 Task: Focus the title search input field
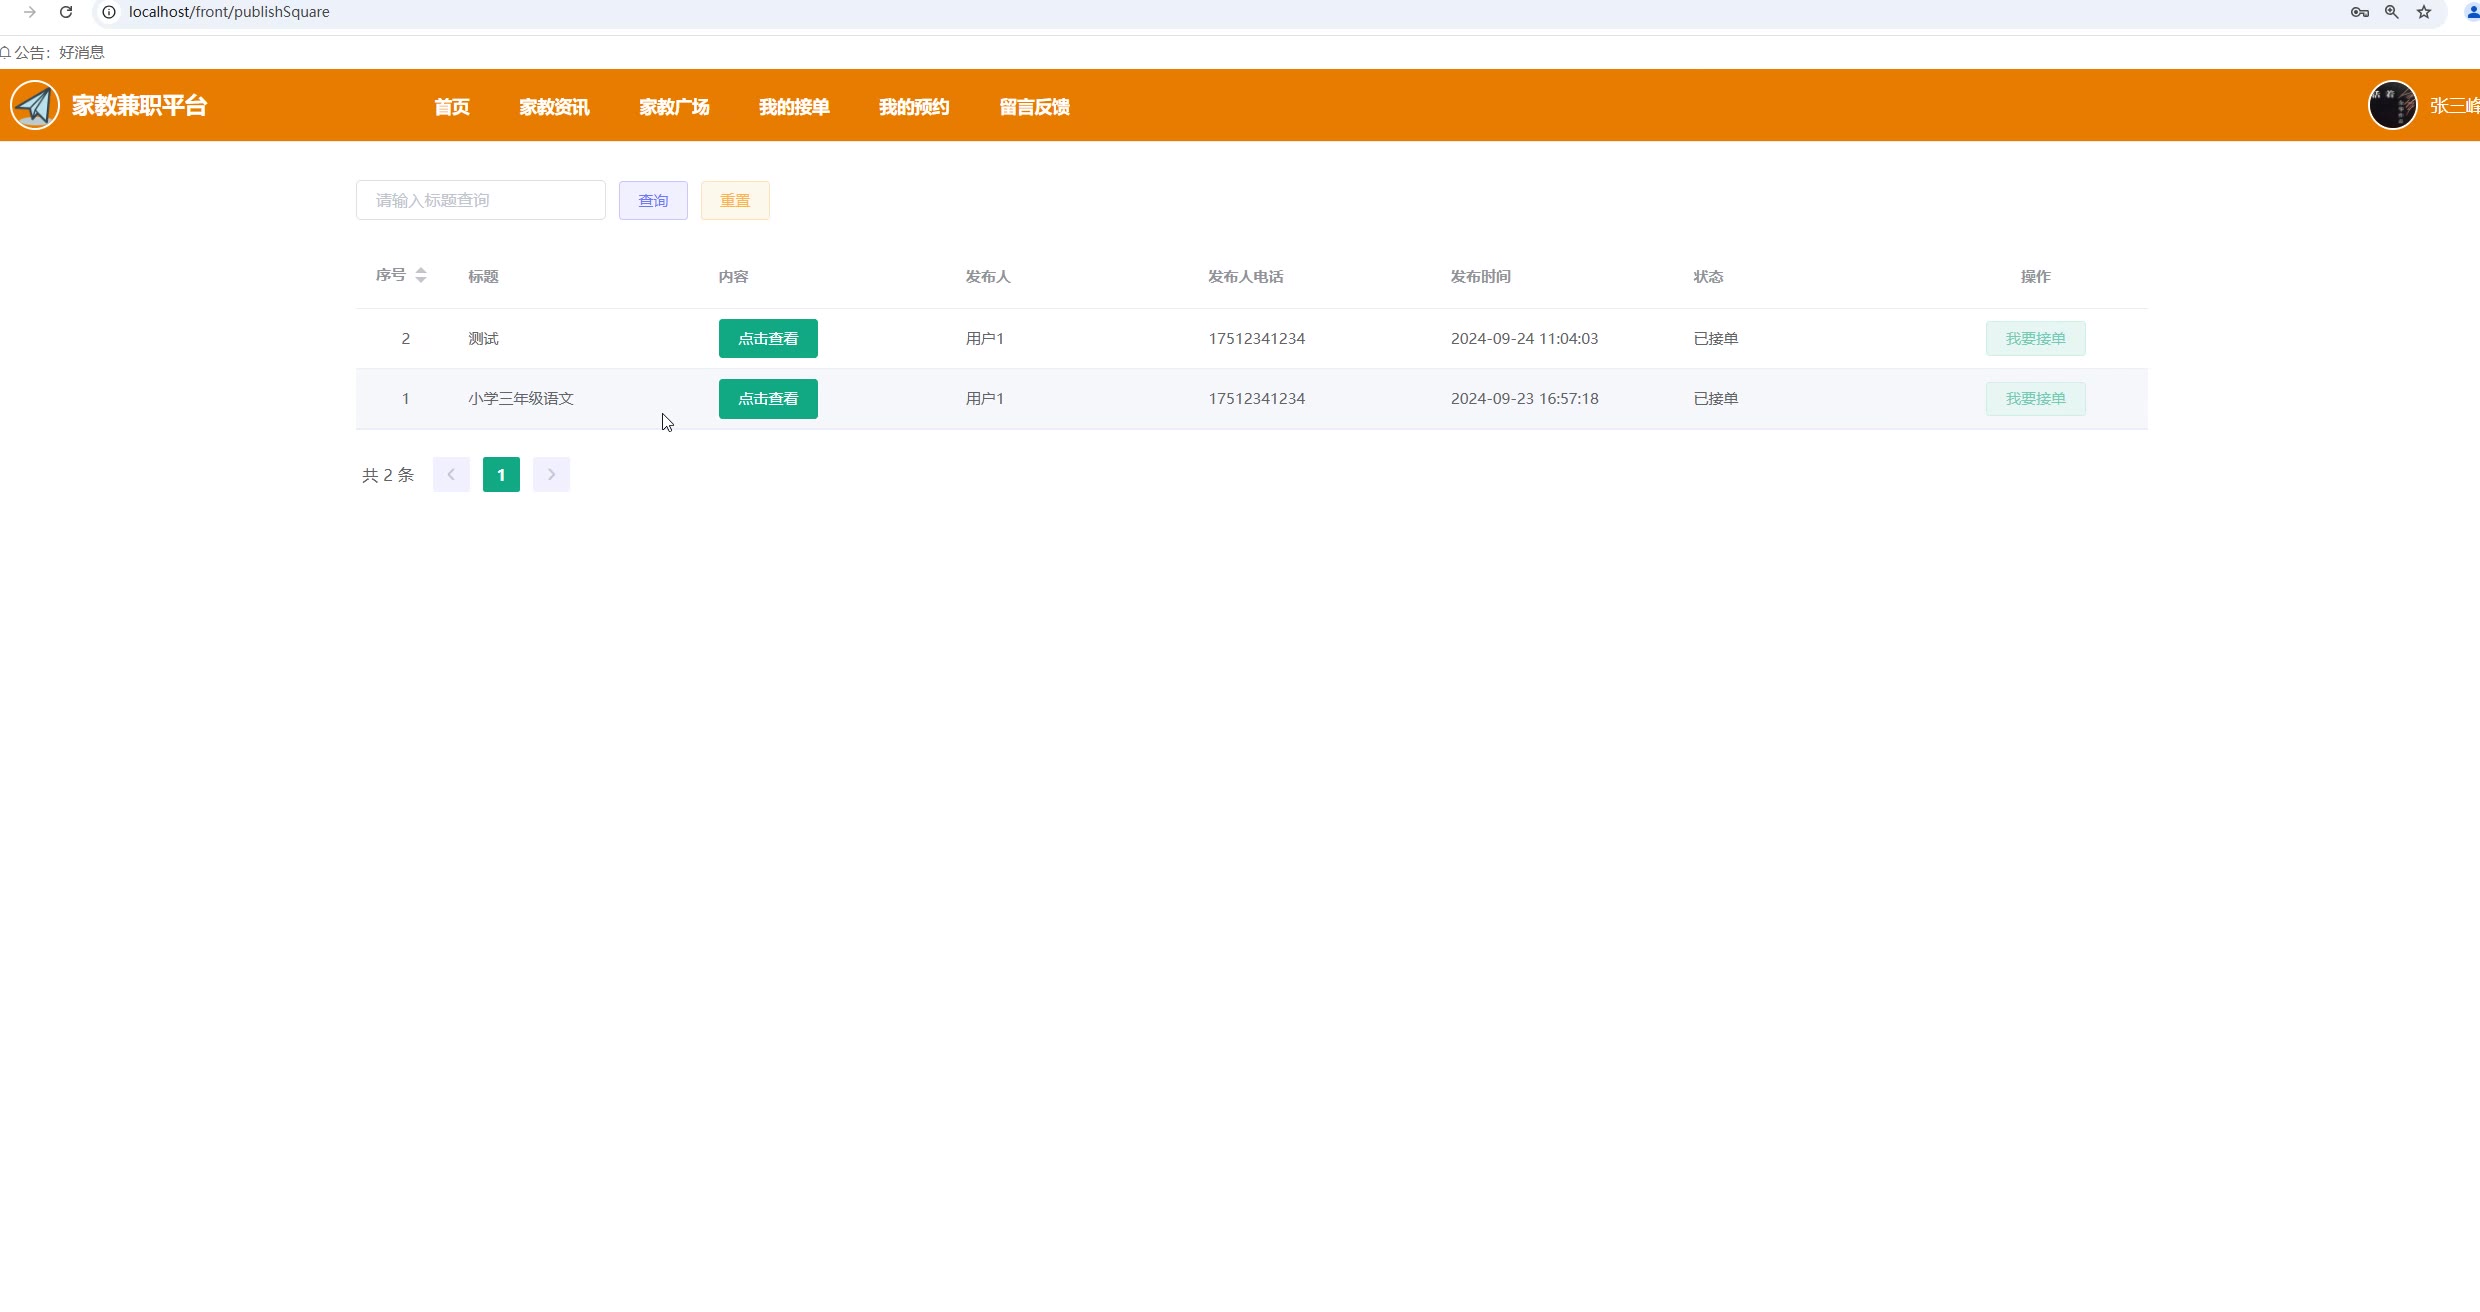click(481, 200)
